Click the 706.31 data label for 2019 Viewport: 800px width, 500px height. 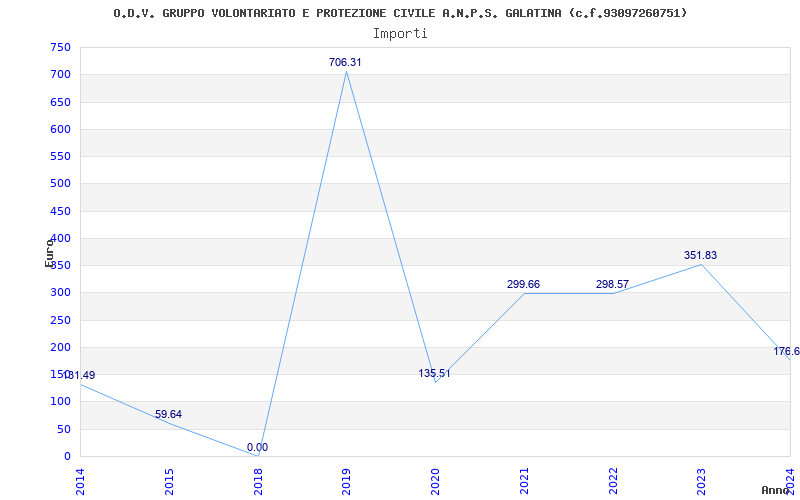click(345, 62)
